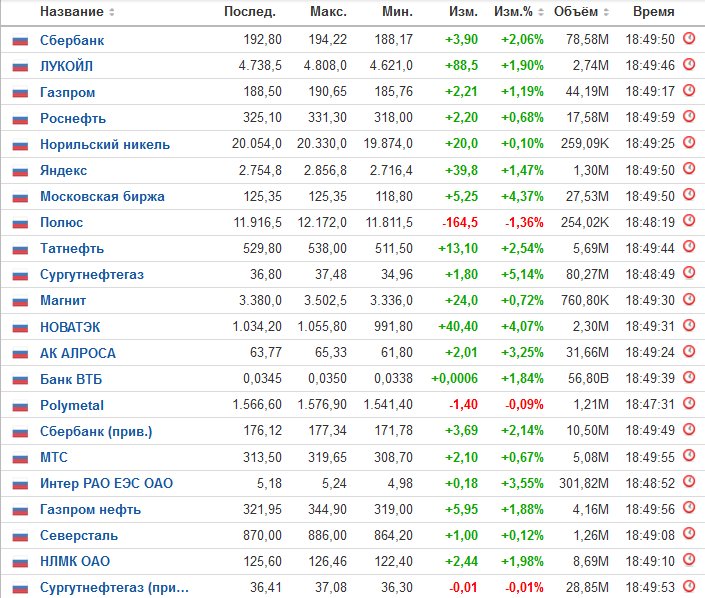Click the clock icon in НОВАТЭК row
Viewport: 705px width, 598px height.
(x=689, y=325)
